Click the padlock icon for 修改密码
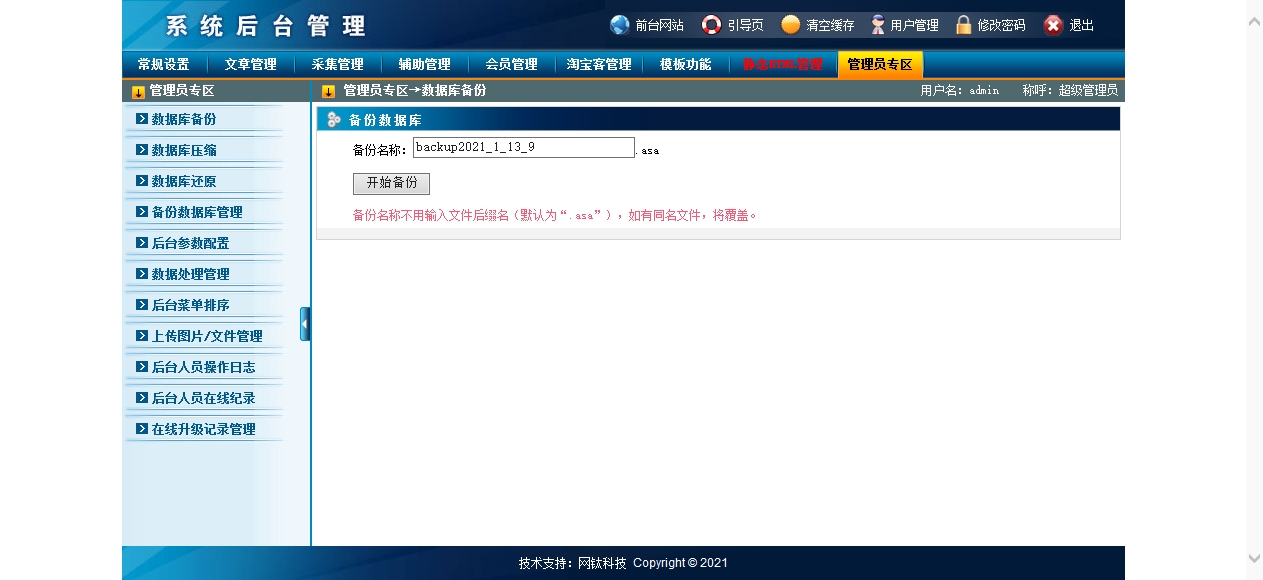 click(964, 25)
